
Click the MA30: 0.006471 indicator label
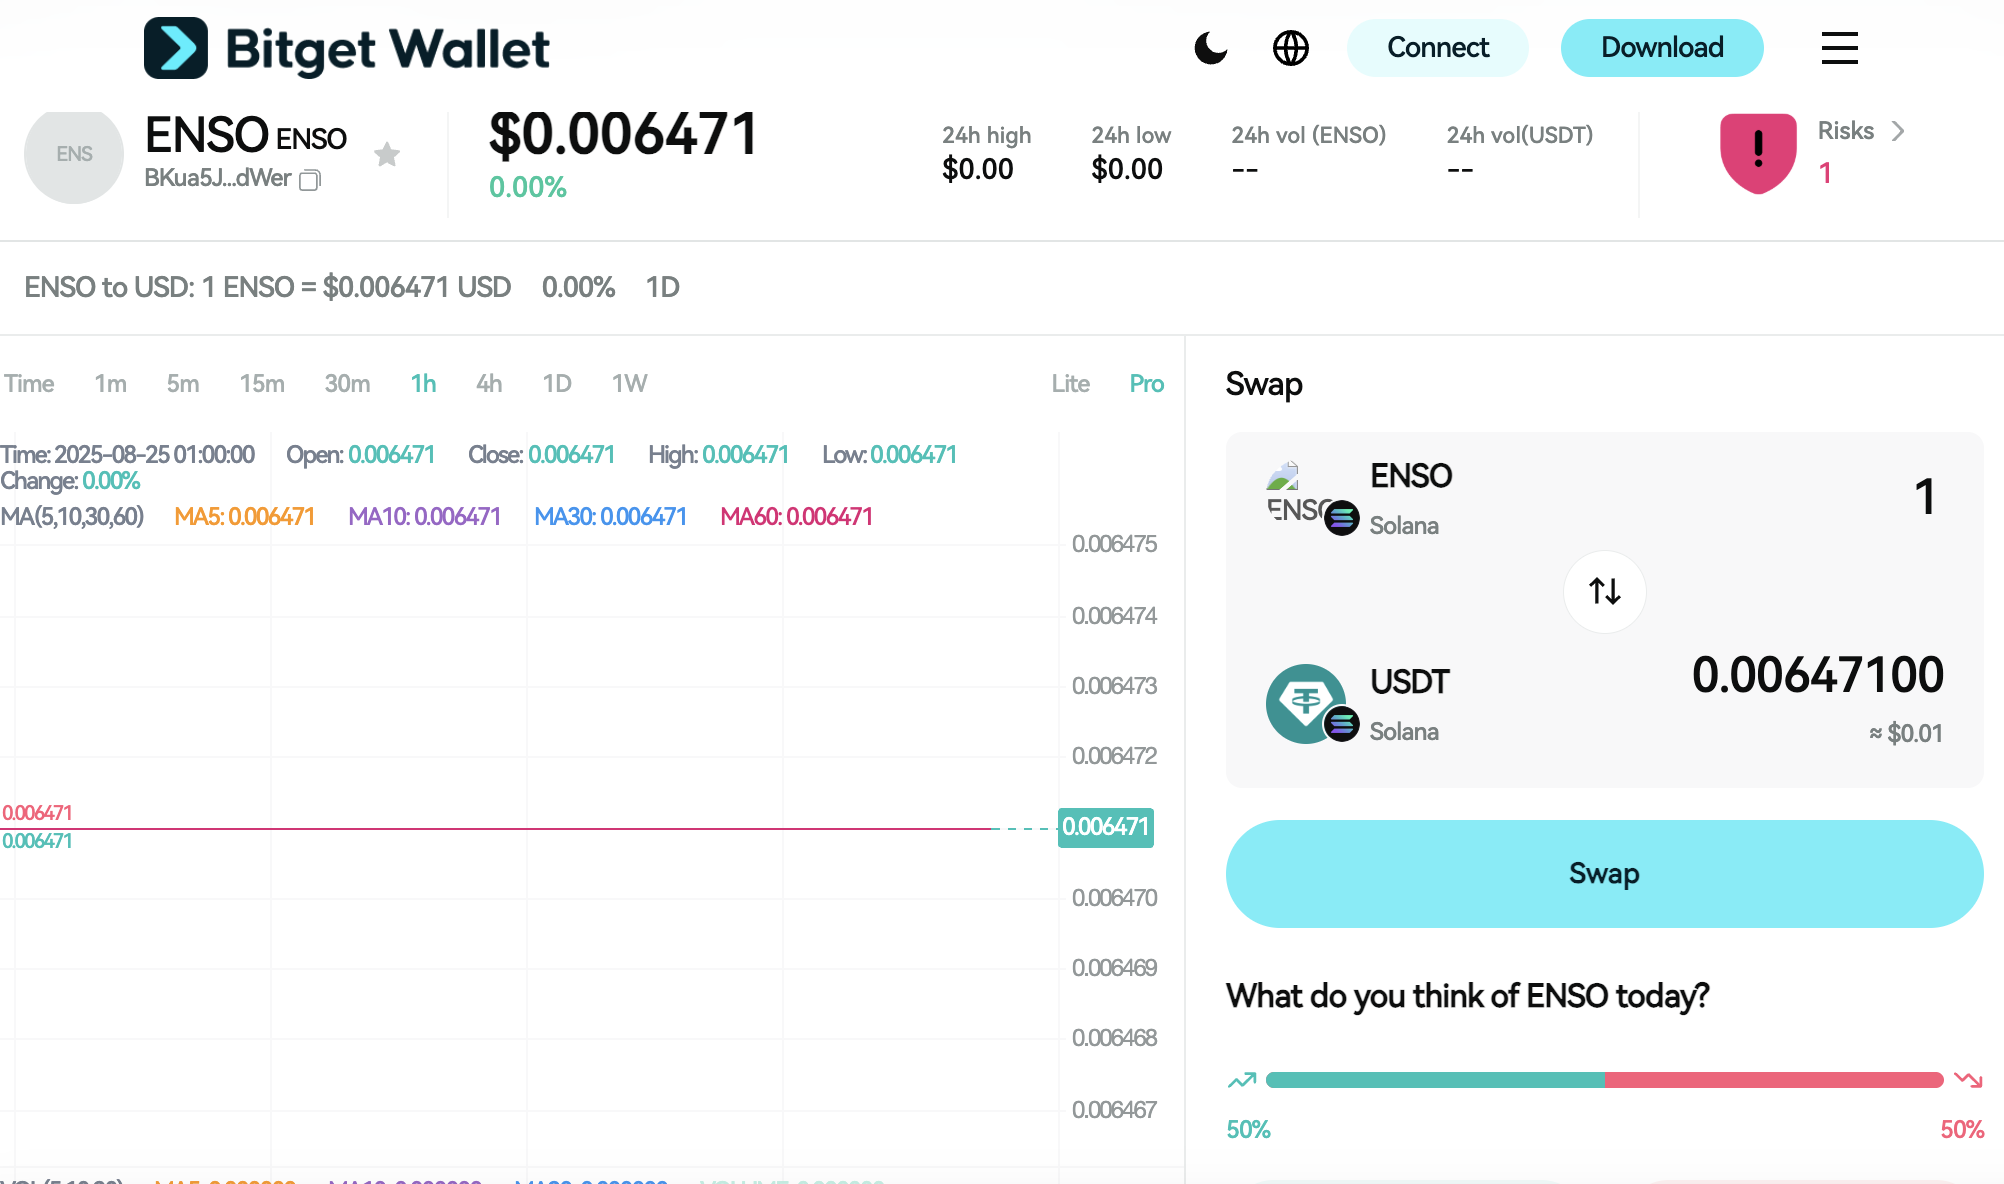610,517
